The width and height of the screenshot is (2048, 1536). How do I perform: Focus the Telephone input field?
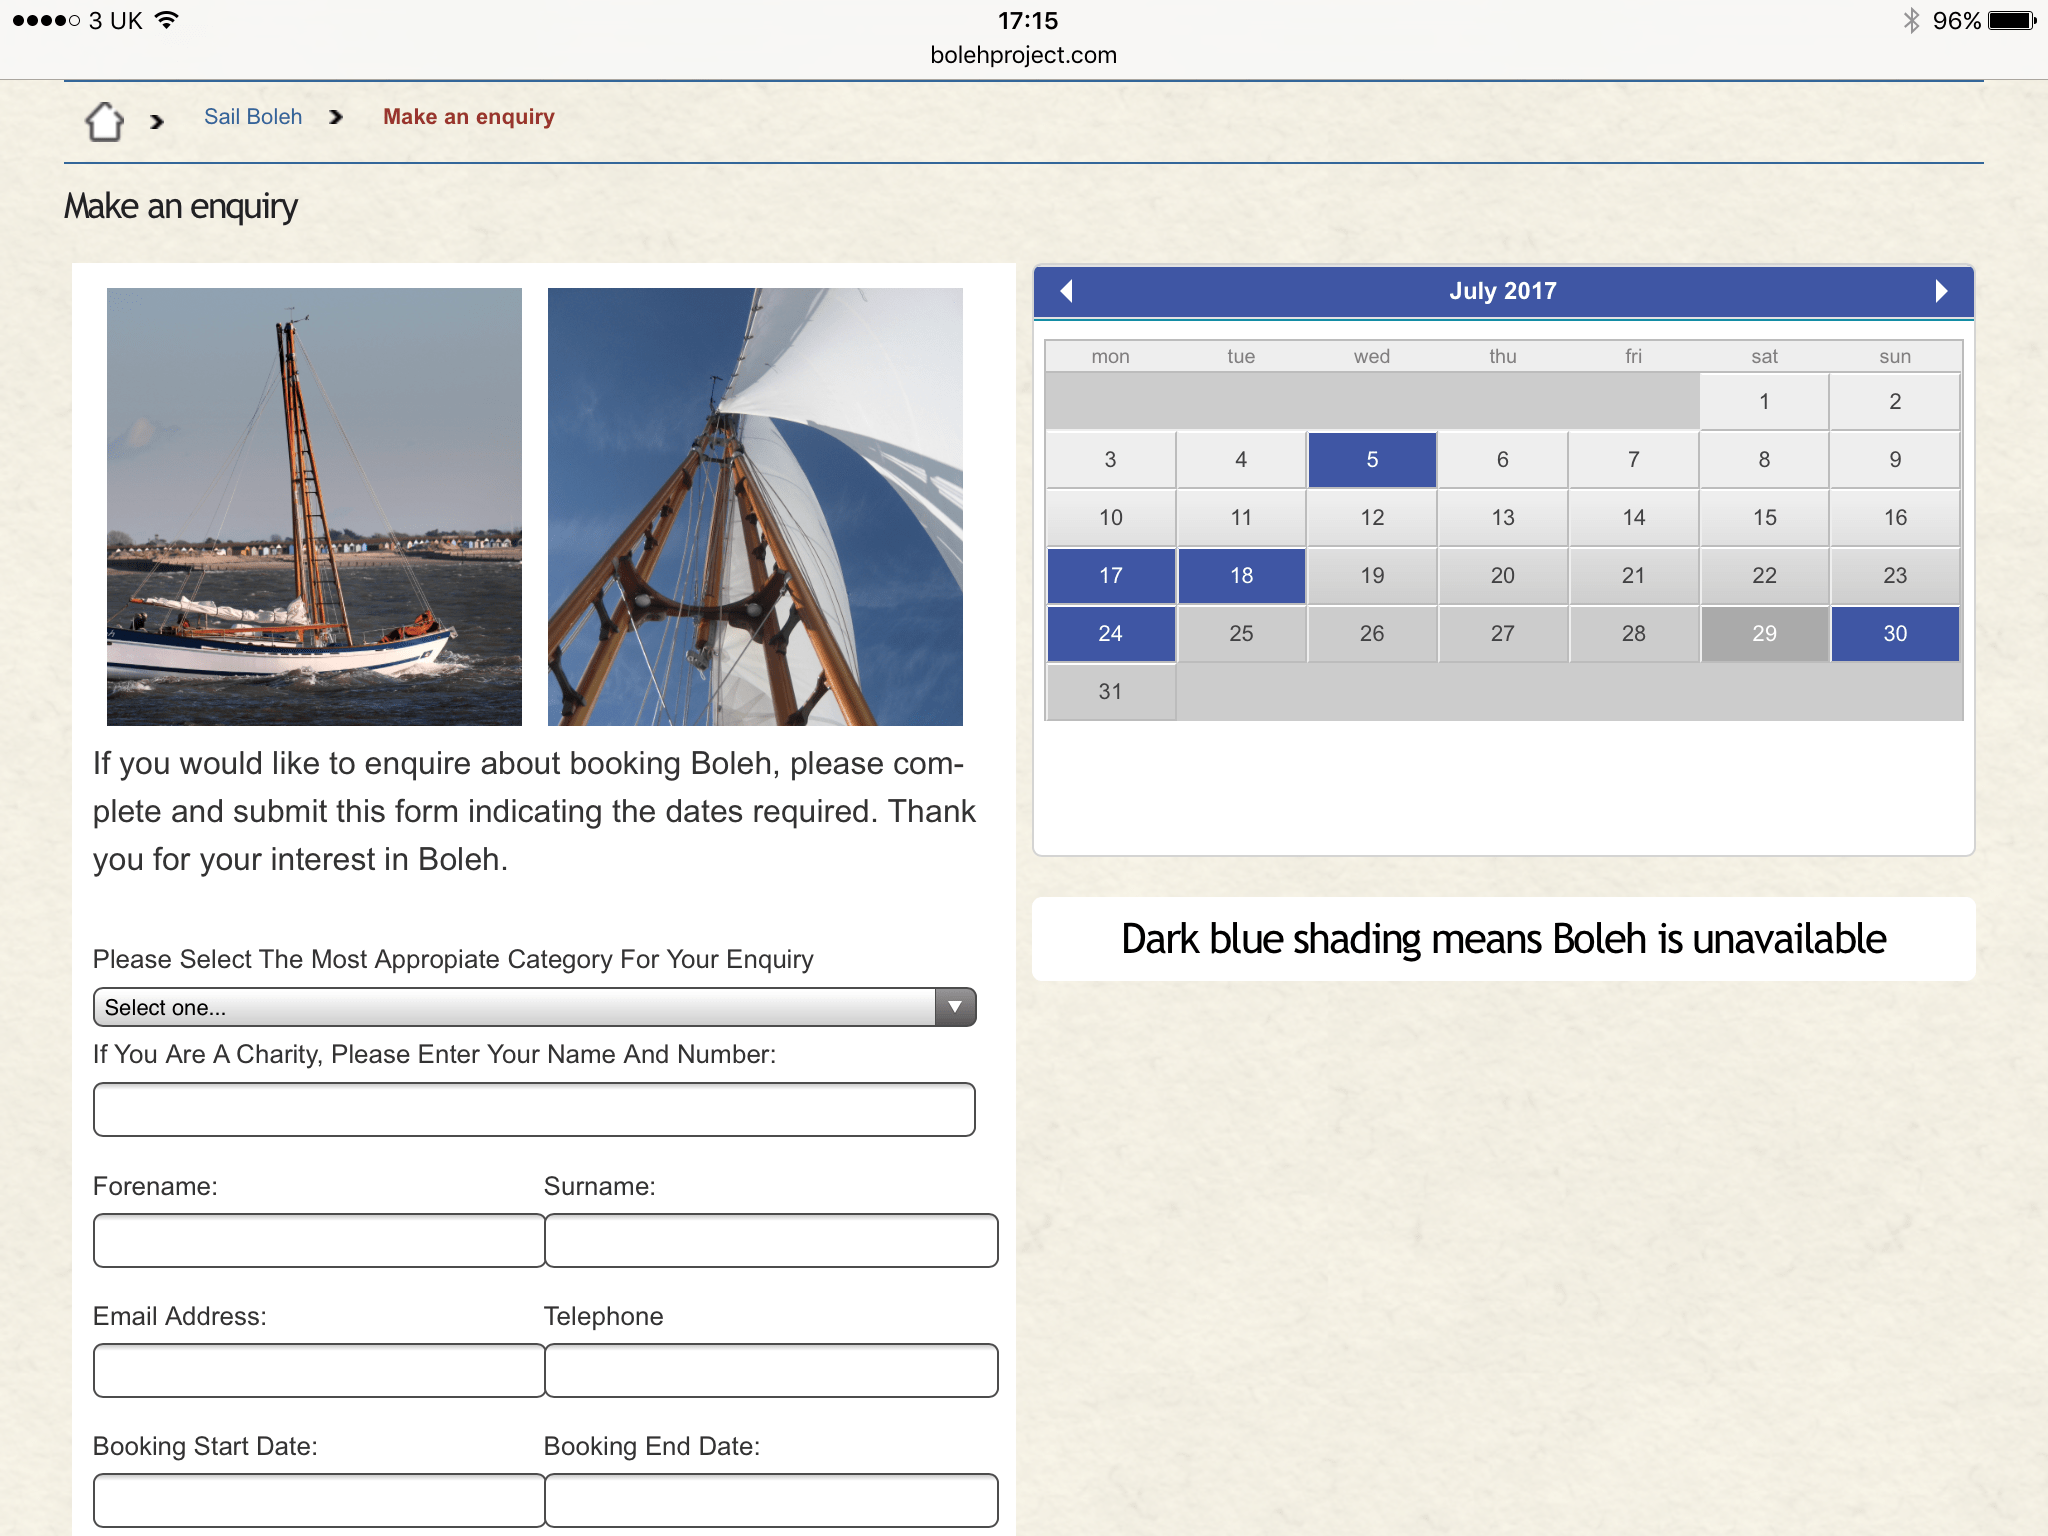click(771, 1370)
